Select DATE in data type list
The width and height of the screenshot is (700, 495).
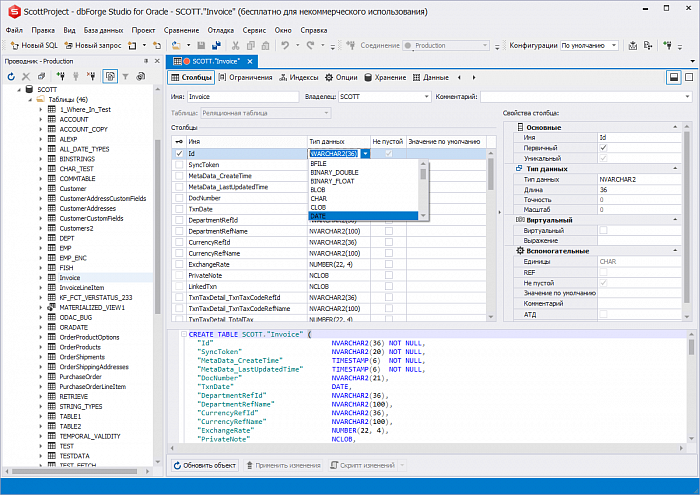(363, 216)
